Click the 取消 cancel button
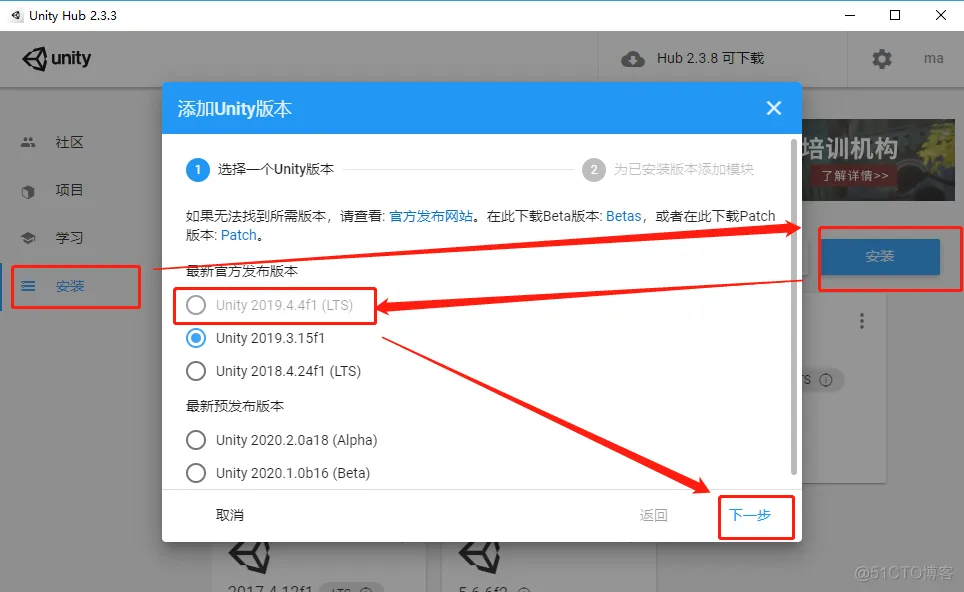Image resolution: width=964 pixels, height=592 pixels. point(230,515)
